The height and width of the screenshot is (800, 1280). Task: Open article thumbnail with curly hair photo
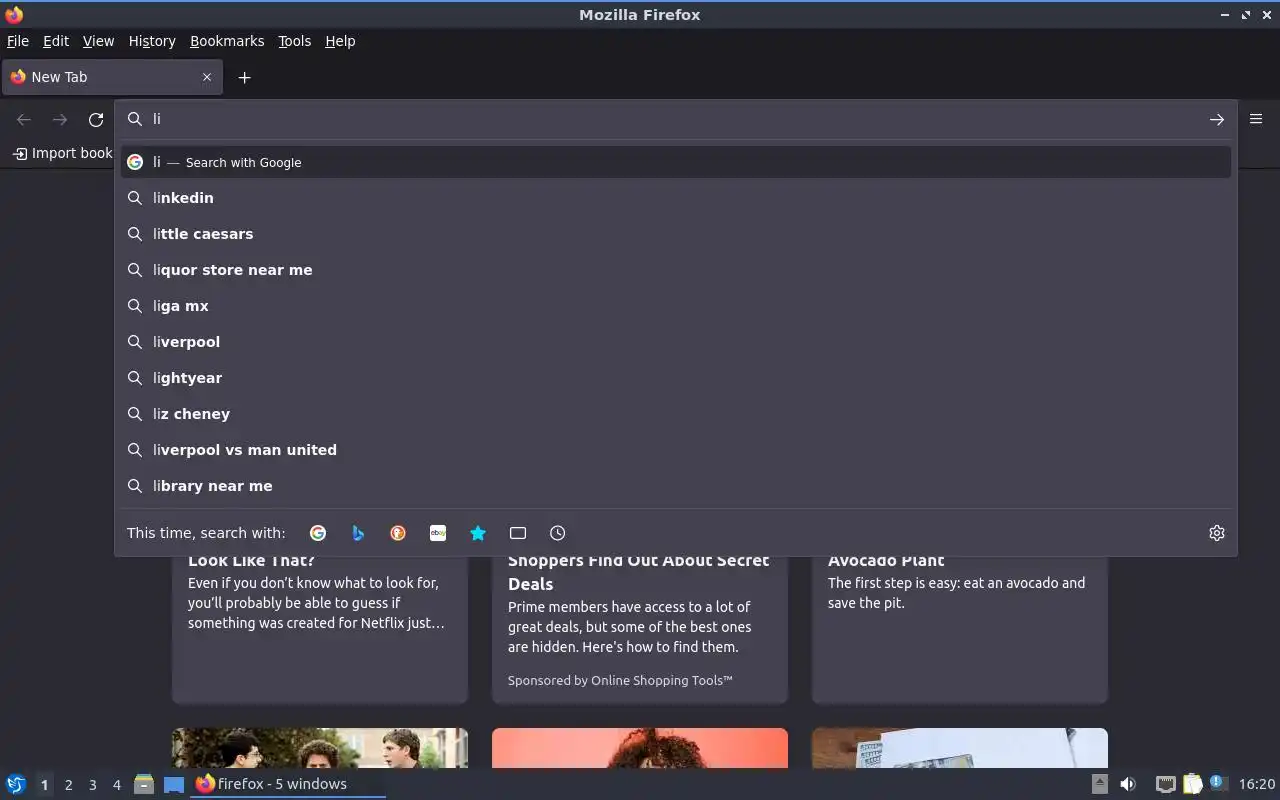coord(640,748)
